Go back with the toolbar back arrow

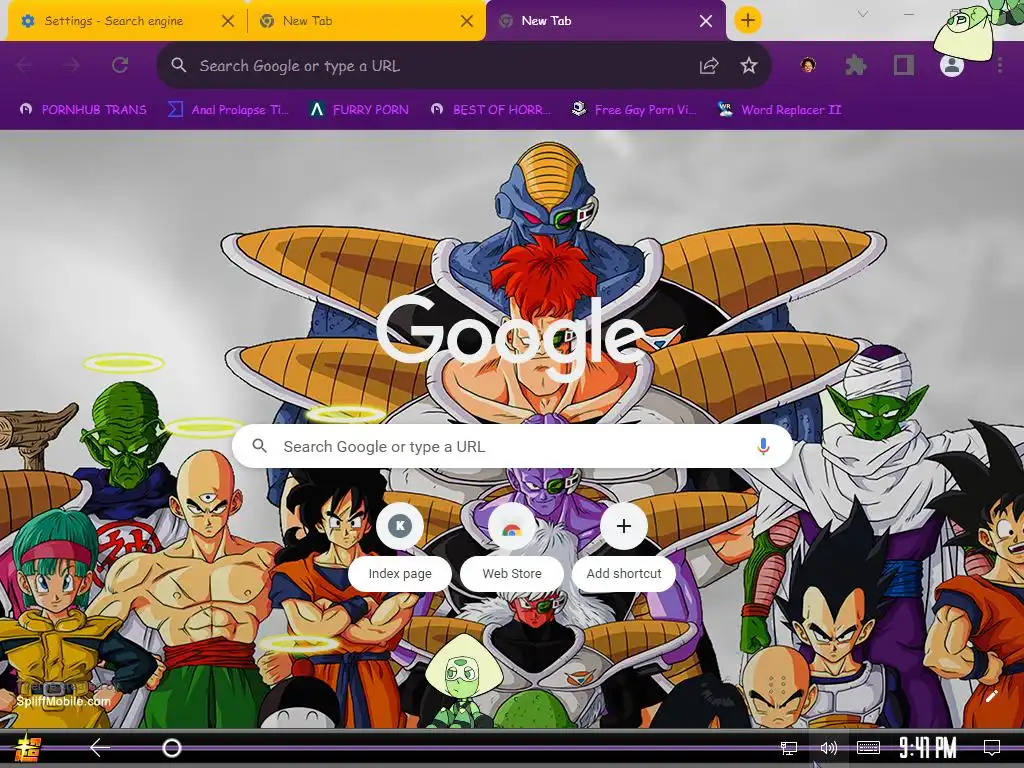(25, 65)
